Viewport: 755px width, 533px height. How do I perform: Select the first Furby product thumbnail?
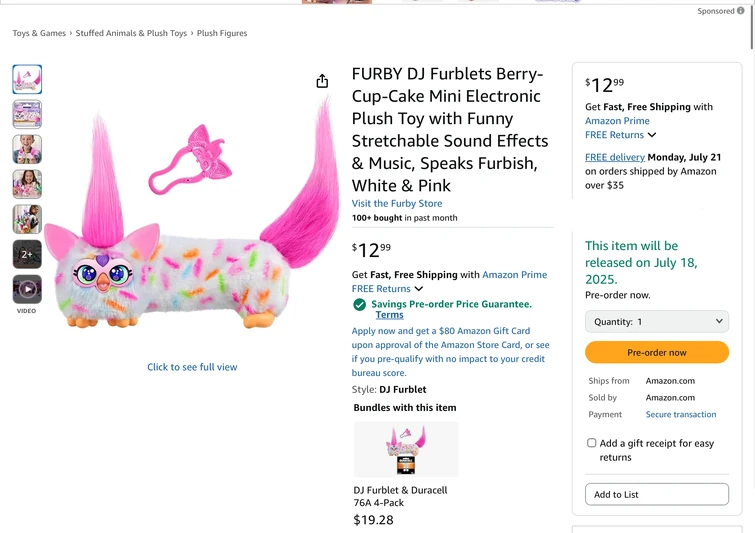[27, 79]
